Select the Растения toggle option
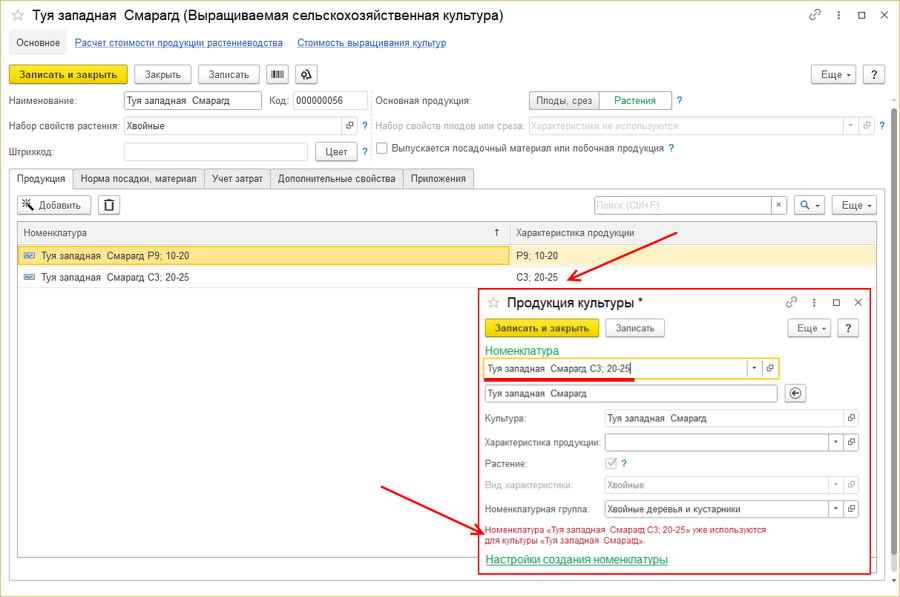Image resolution: width=900 pixels, height=597 pixels. (x=635, y=100)
